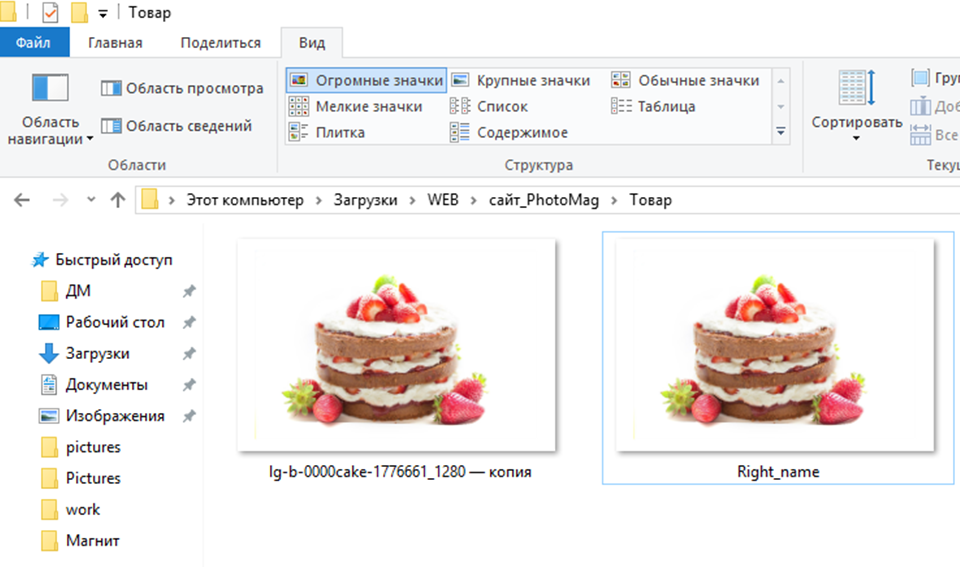Switch view to Таблица

click(653, 107)
